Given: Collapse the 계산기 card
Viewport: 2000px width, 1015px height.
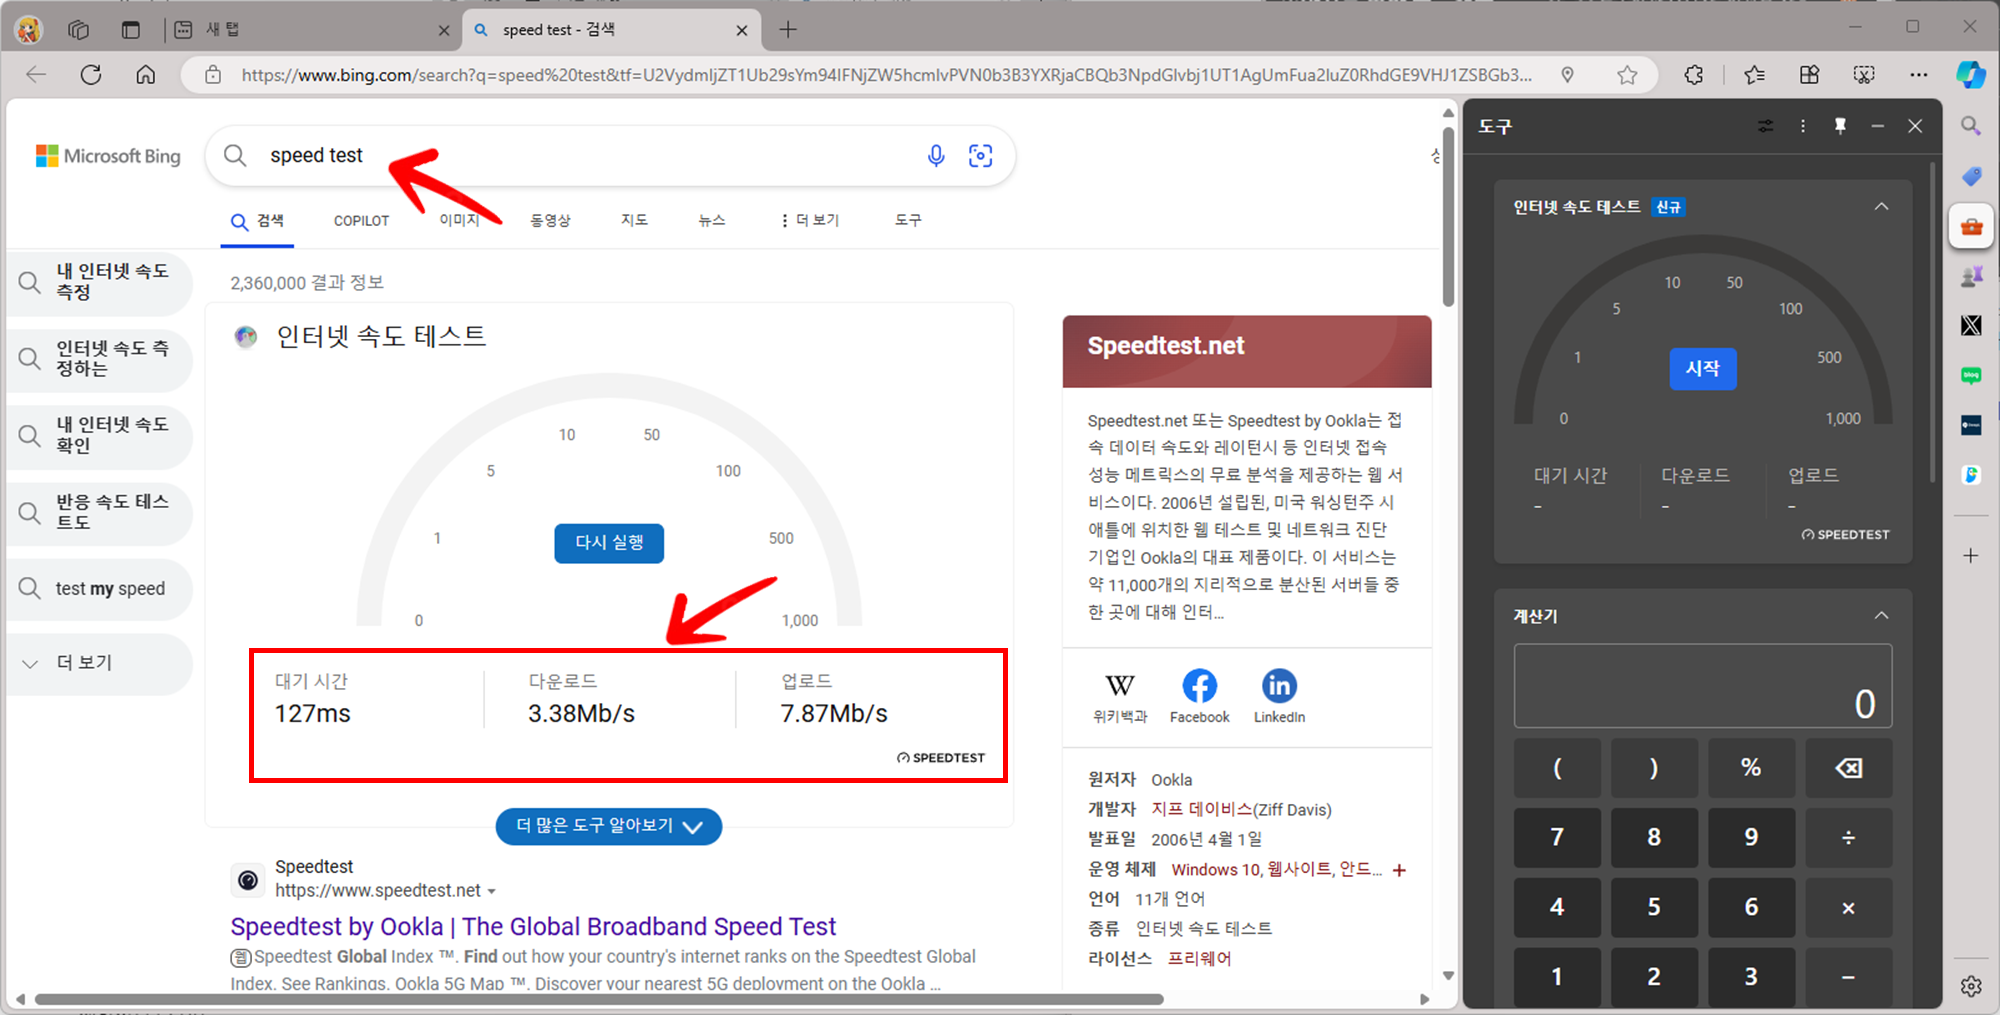Looking at the screenshot, I should click(1881, 616).
